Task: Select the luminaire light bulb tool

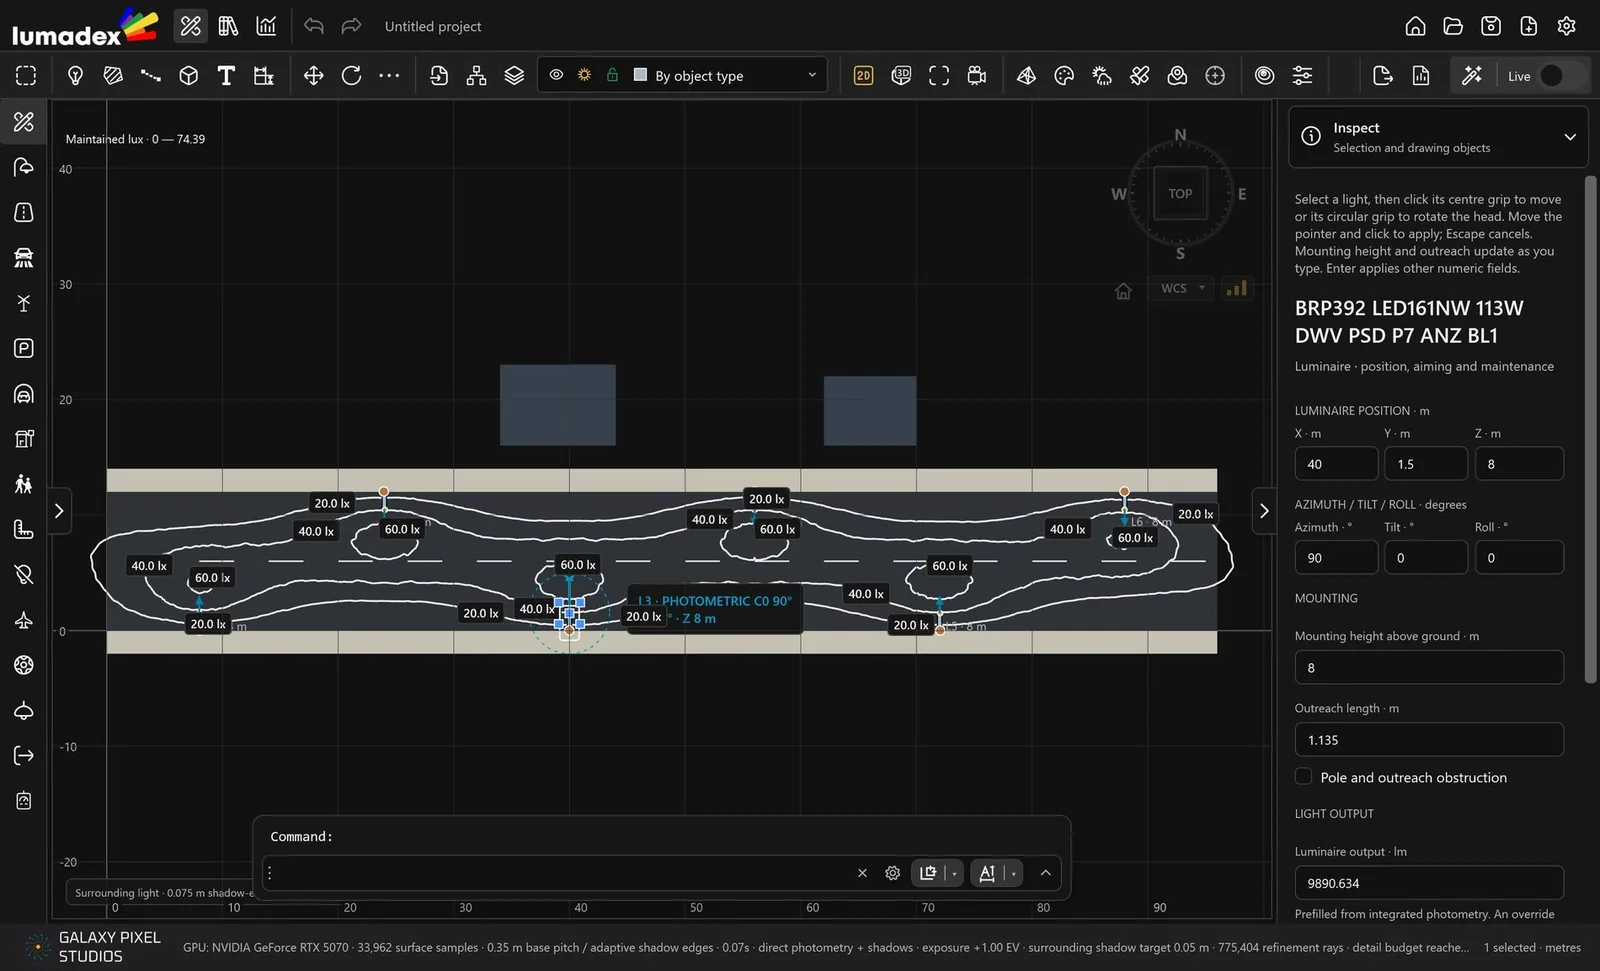Action: (75, 76)
